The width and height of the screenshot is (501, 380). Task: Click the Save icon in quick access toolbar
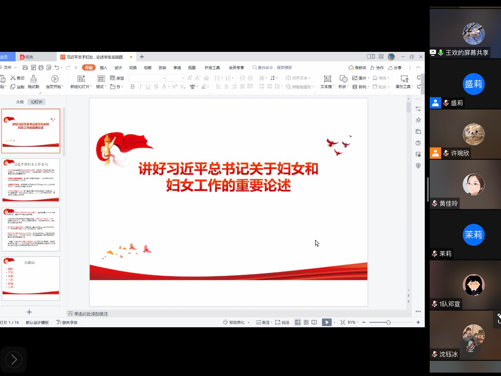(x=25, y=68)
